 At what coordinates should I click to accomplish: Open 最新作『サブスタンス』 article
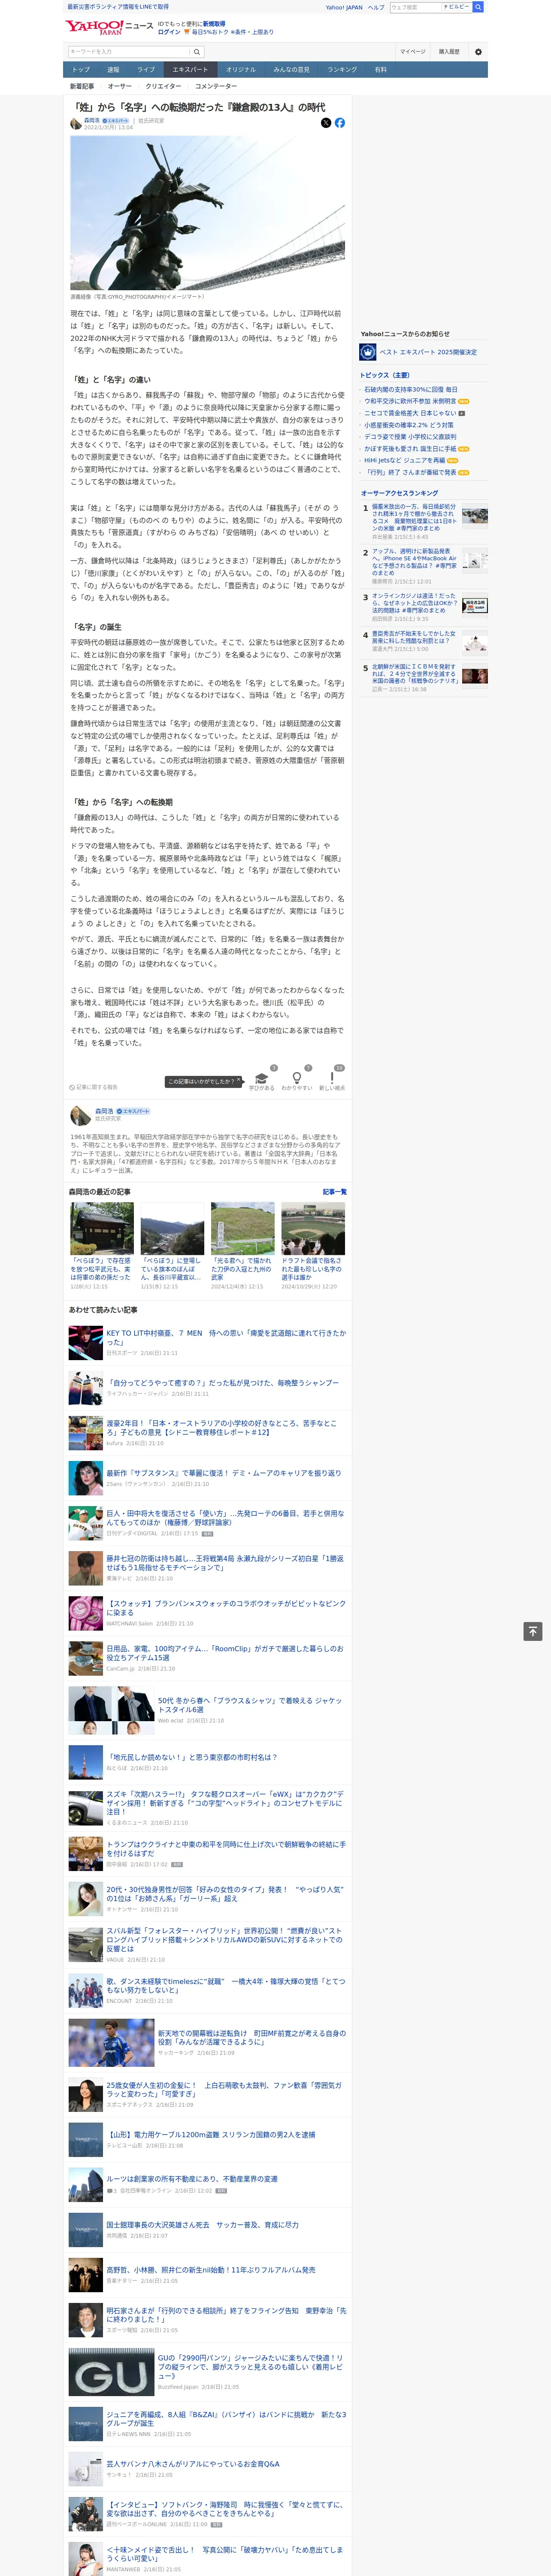(223, 1473)
